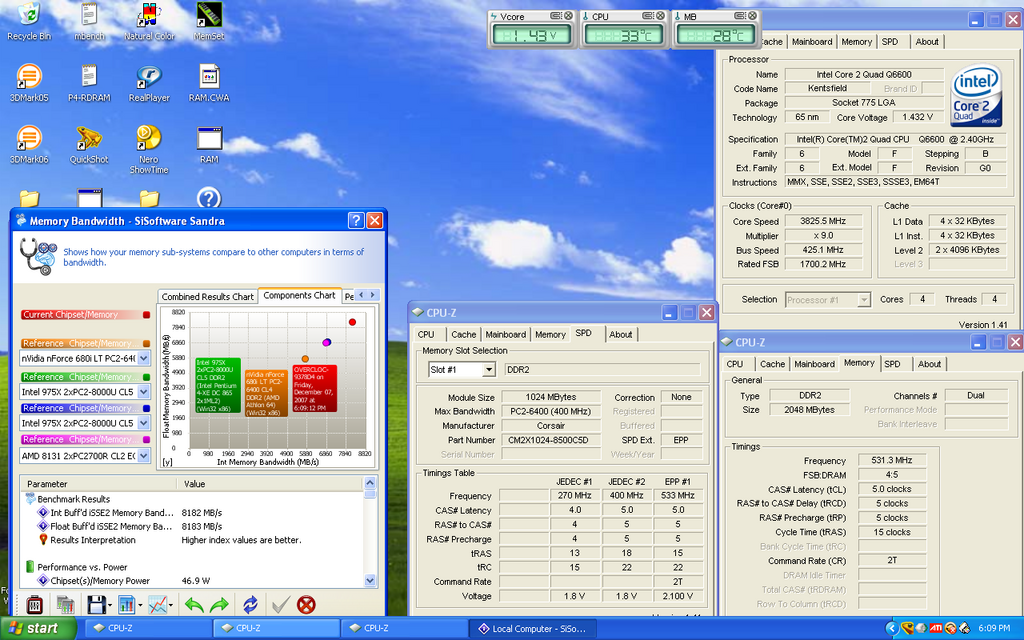Image resolution: width=1024 pixels, height=640 pixels.
Task: Select the RealPlayer desktop shortcut
Action: 149,83
